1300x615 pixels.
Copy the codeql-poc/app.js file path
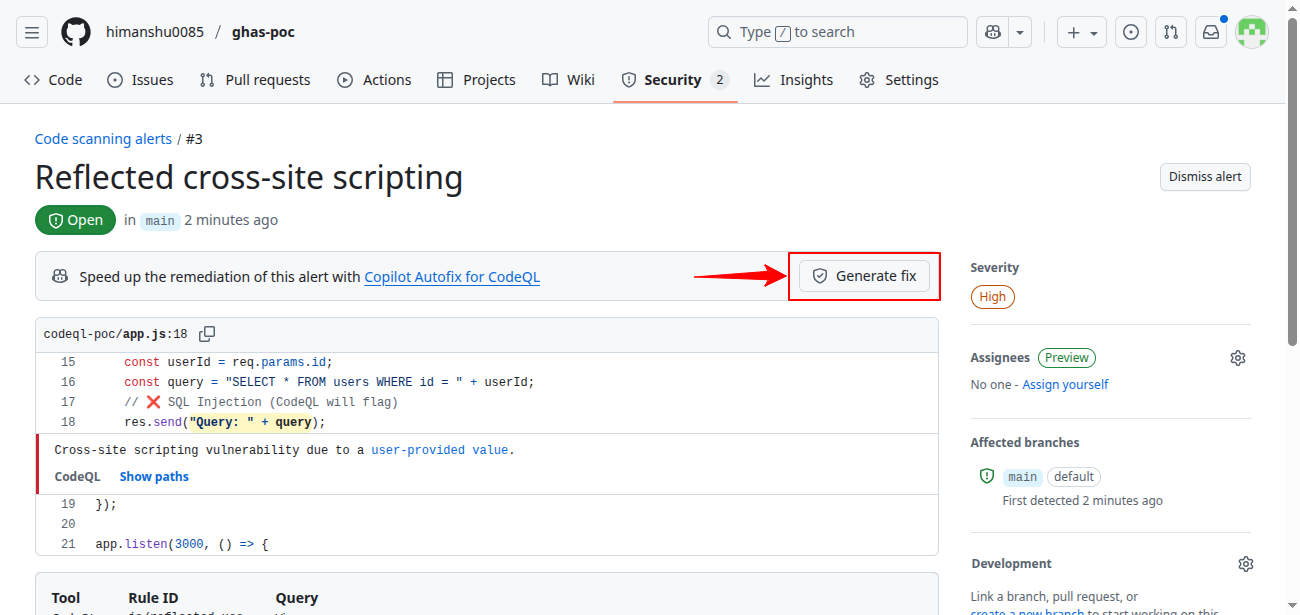click(x=207, y=334)
